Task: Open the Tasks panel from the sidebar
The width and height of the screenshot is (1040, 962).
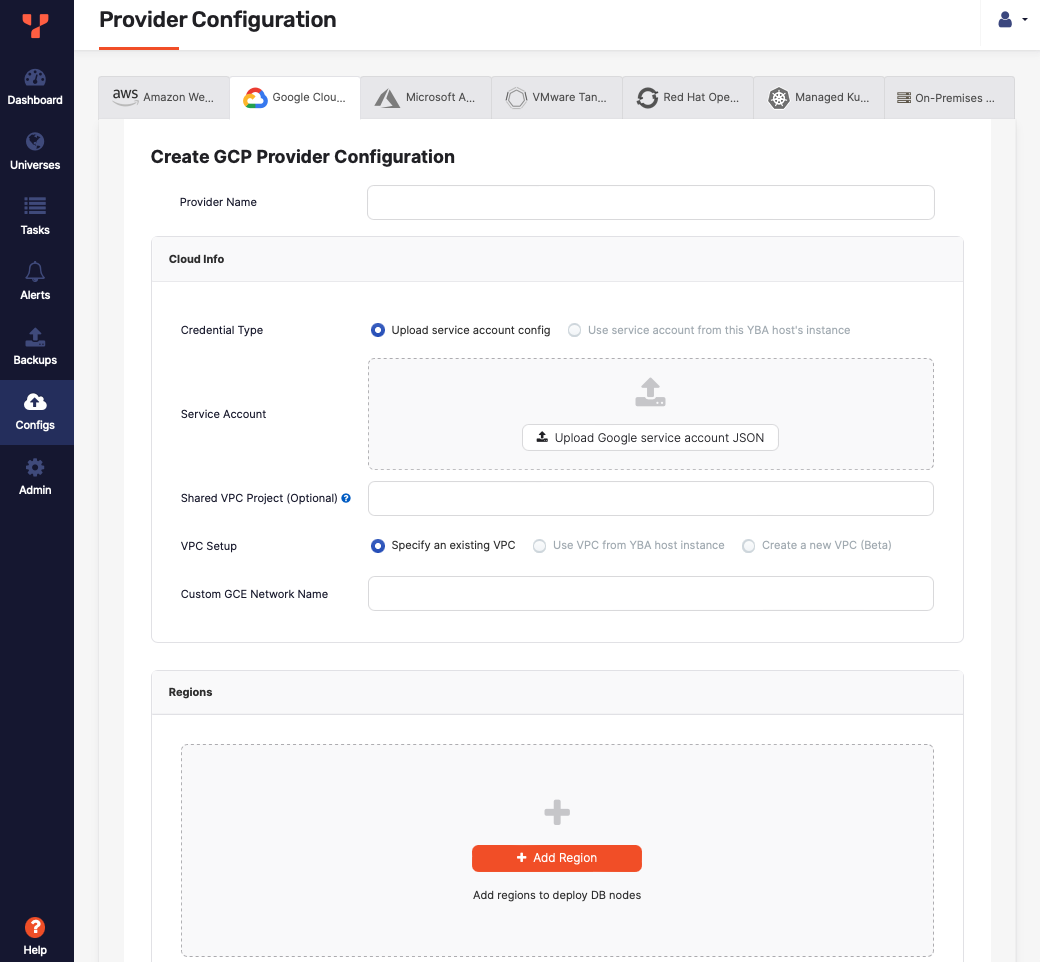Action: pos(35,218)
